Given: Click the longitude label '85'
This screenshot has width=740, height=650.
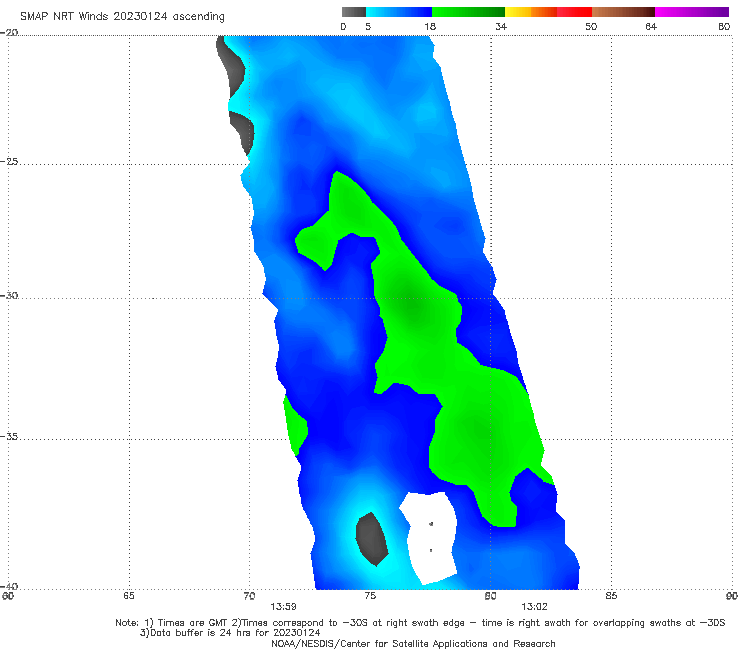Looking at the screenshot, I should tap(611, 596).
